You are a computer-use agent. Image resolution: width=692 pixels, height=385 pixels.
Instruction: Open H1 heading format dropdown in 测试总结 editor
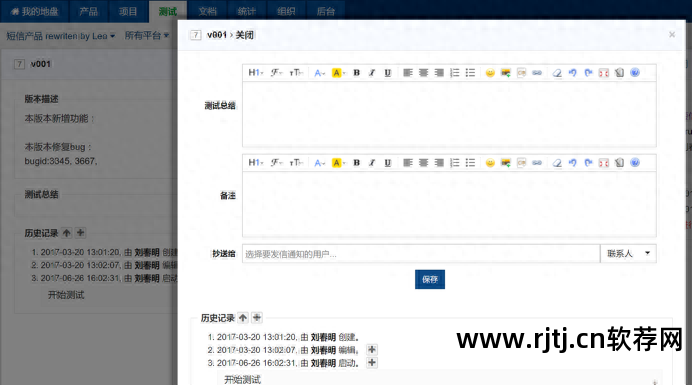(x=256, y=73)
